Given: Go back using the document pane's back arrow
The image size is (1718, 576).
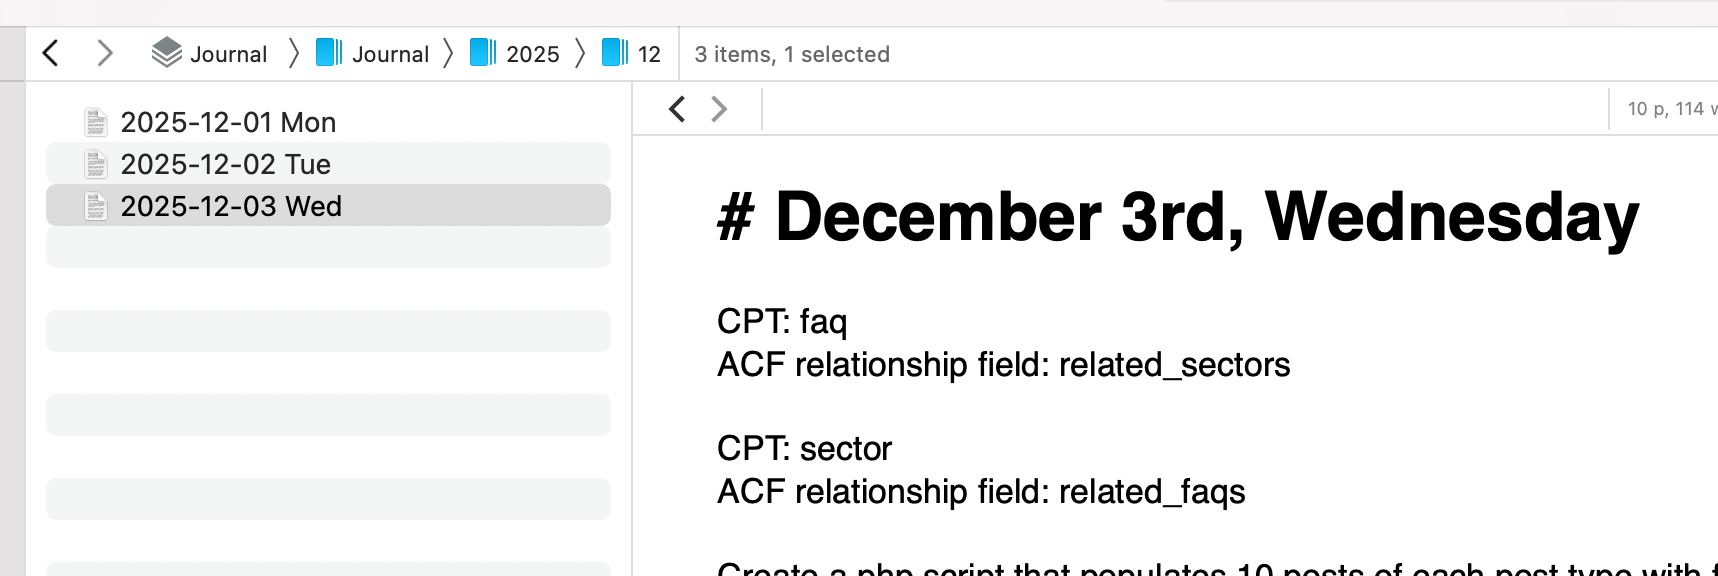Looking at the screenshot, I should point(677,109).
